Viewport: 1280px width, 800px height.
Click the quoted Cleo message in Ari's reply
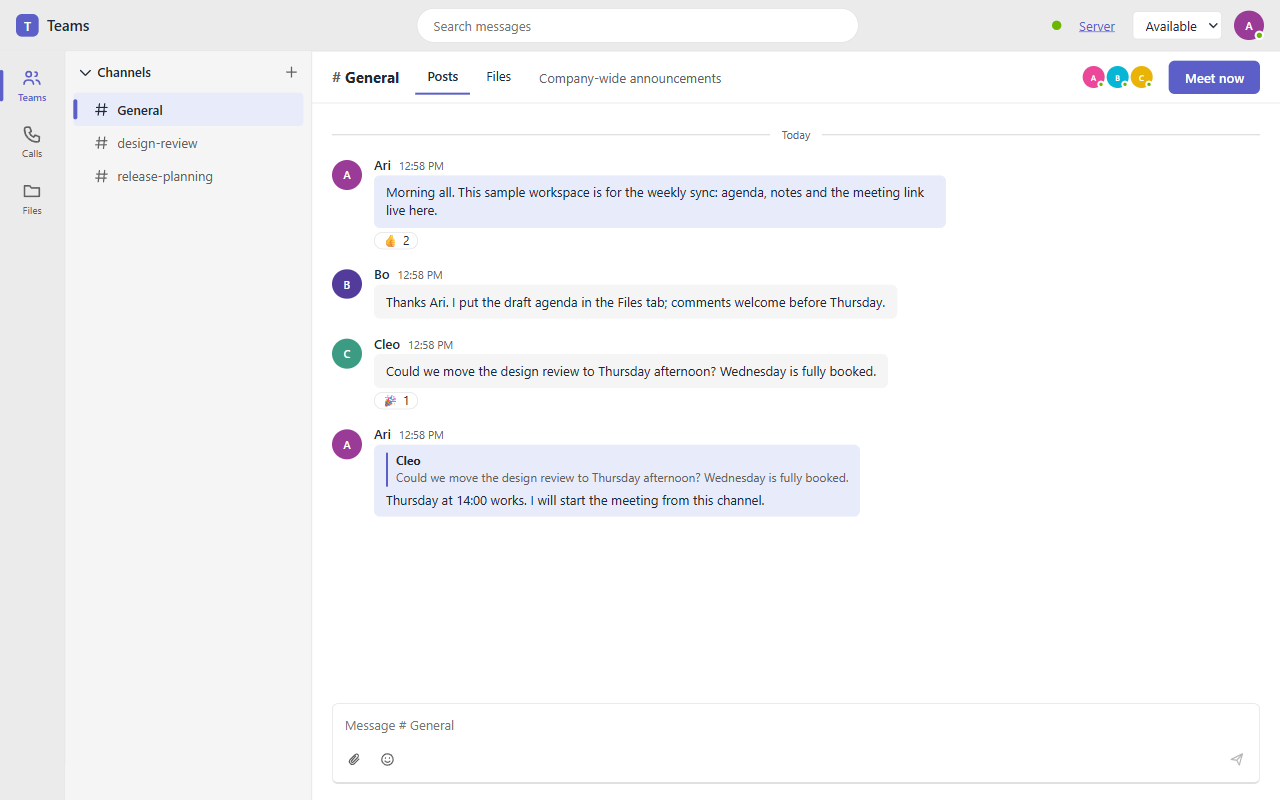[617, 469]
